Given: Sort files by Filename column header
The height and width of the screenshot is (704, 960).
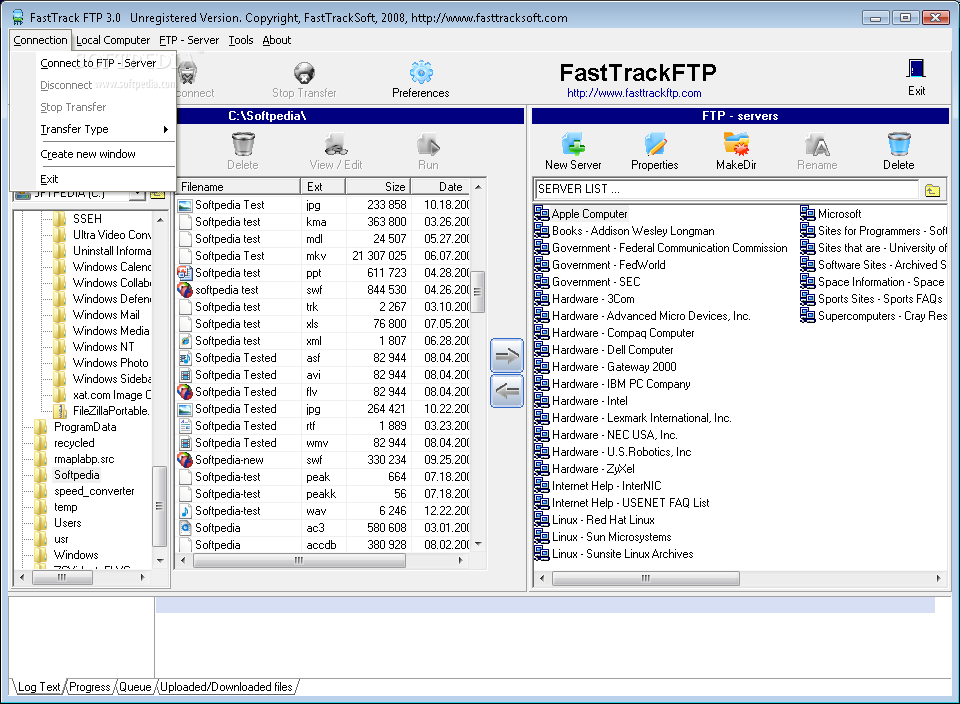Looking at the screenshot, I should click(238, 187).
